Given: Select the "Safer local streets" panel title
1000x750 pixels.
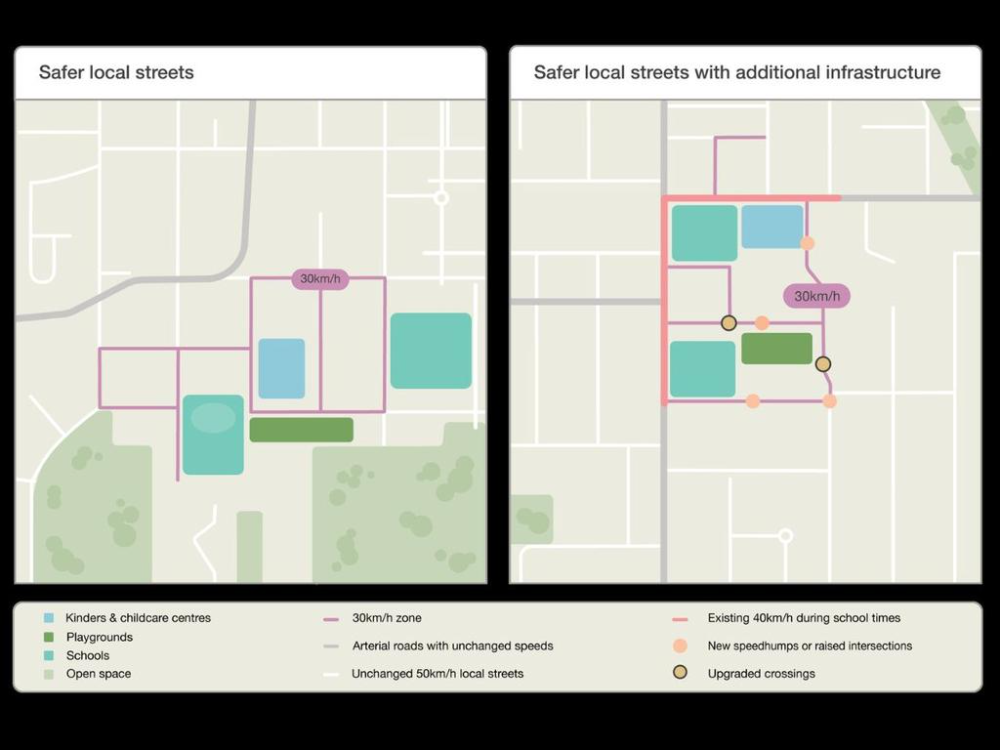Looking at the screenshot, I should coord(116,72).
